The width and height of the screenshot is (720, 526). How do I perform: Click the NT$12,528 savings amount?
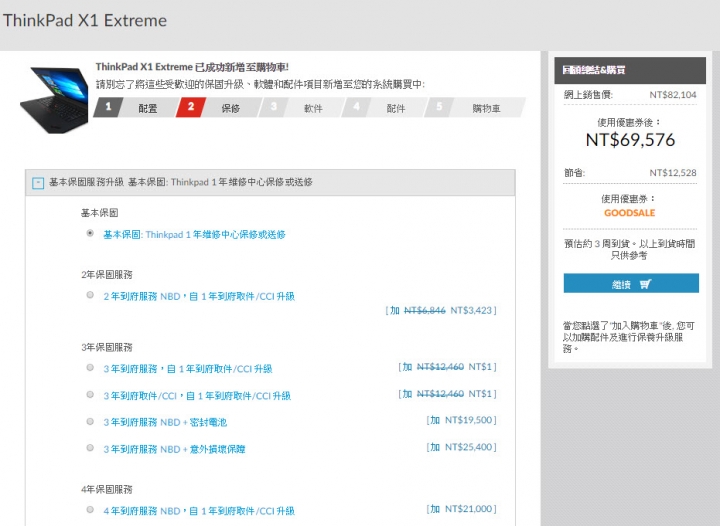click(x=673, y=173)
